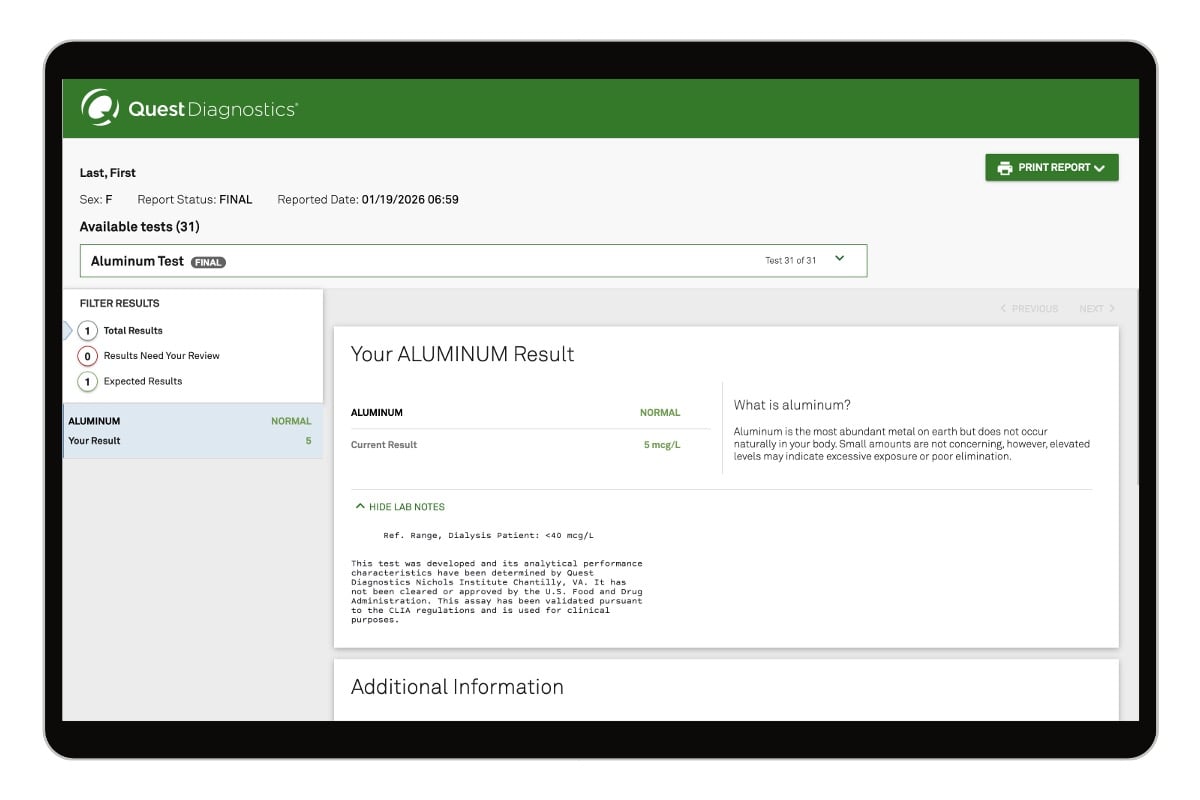
Task: Select the Expected Results filter circle
Action: click(x=88, y=382)
